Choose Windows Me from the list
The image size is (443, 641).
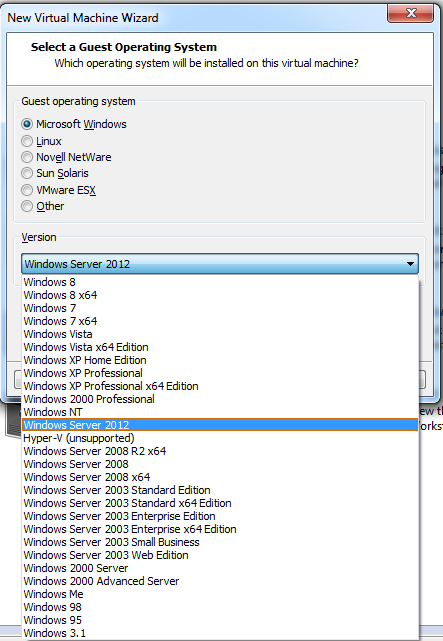(220, 594)
